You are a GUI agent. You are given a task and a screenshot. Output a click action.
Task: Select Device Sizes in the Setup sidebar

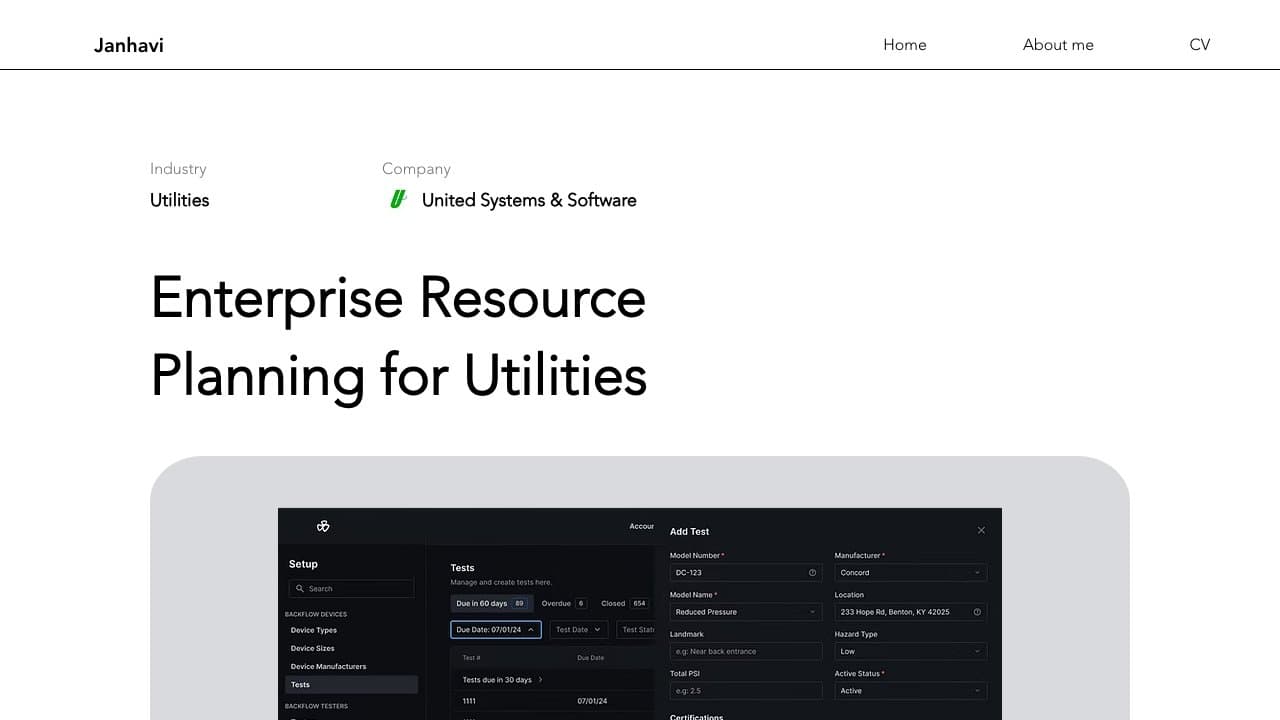click(313, 648)
